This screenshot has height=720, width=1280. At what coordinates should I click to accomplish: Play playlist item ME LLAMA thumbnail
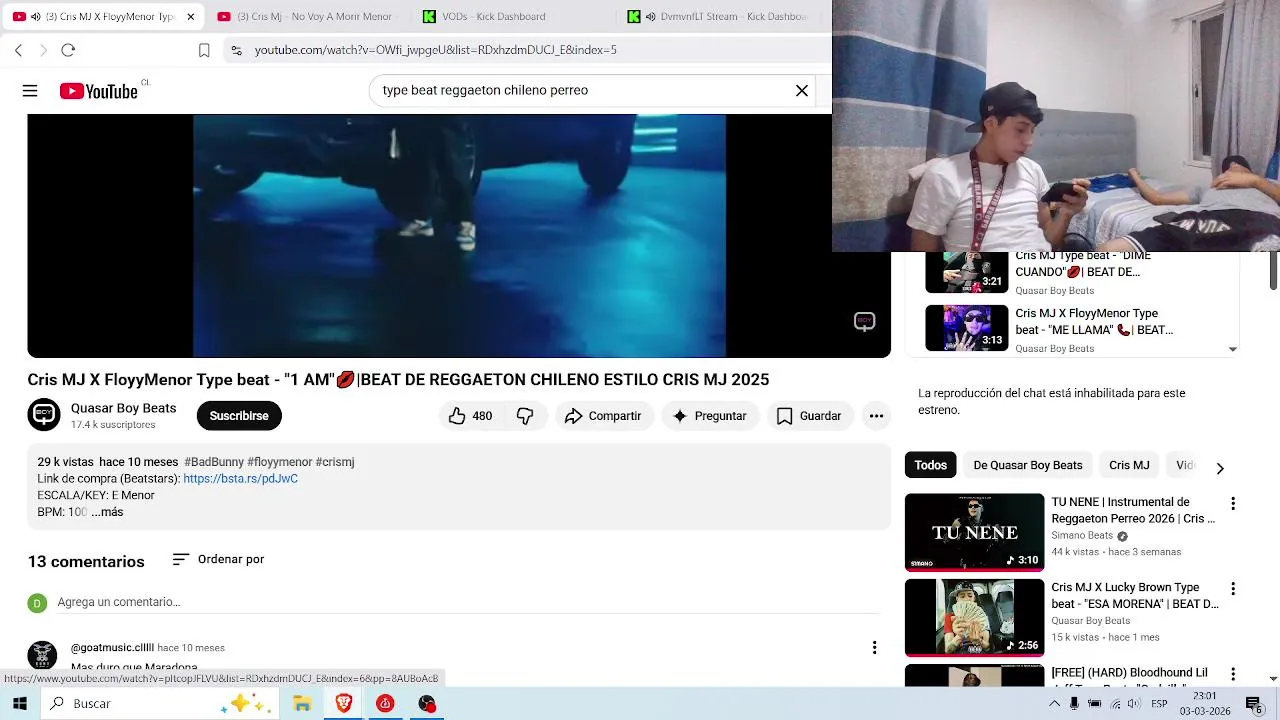pyautogui.click(x=967, y=328)
